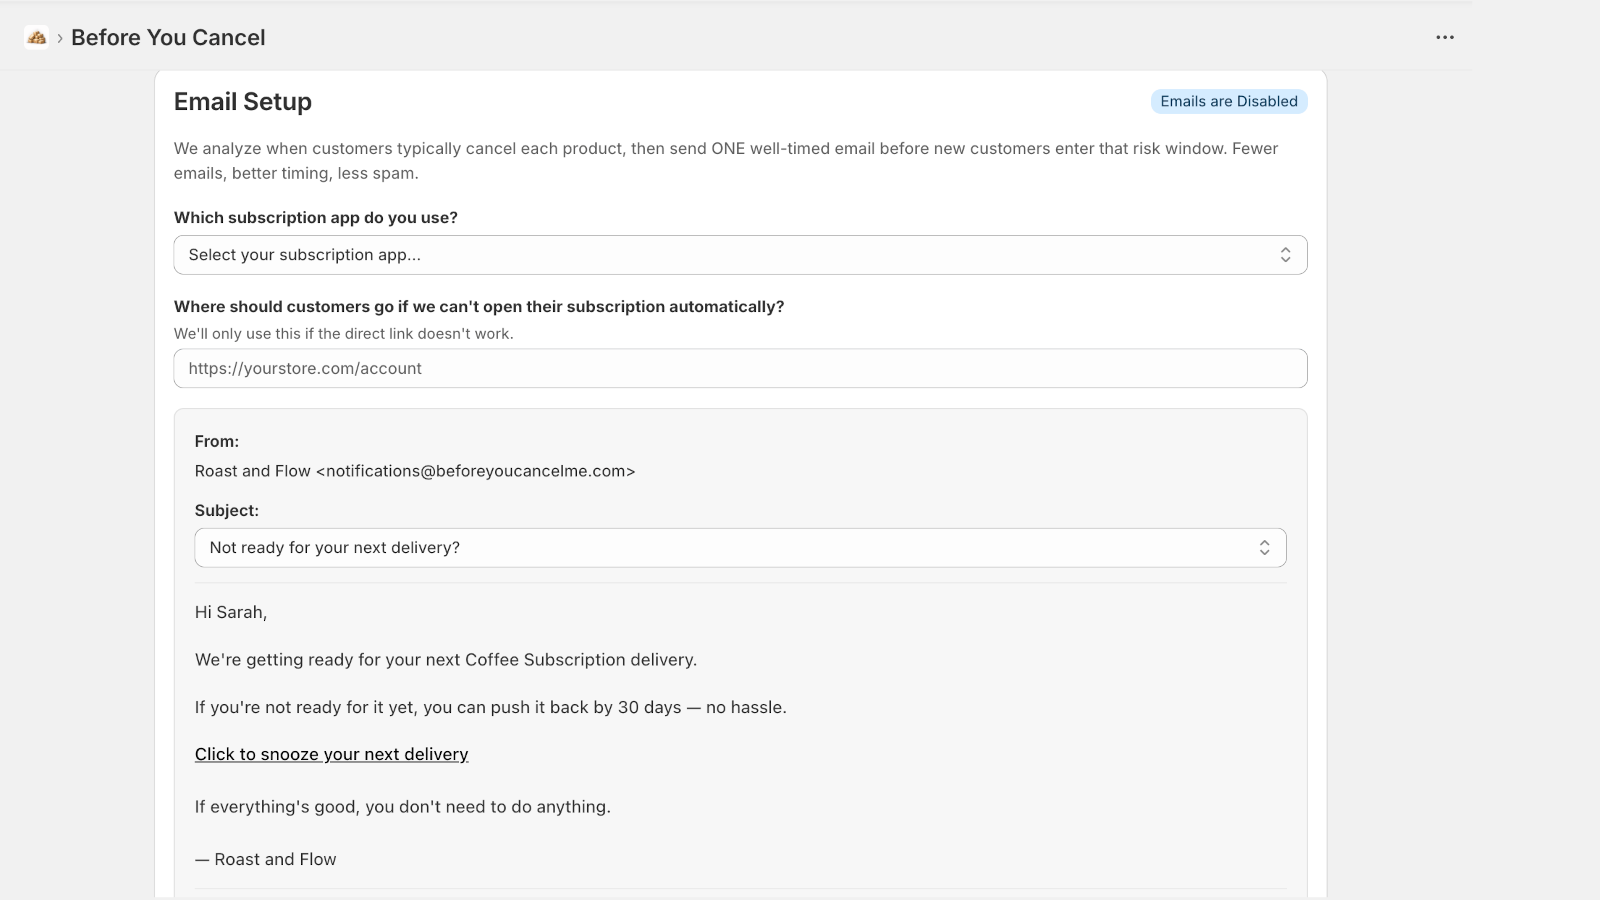Click the 'From:' label in the email preview

[x=216, y=440]
